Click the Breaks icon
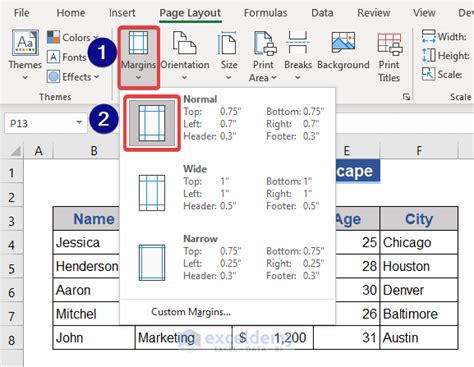 coord(298,43)
